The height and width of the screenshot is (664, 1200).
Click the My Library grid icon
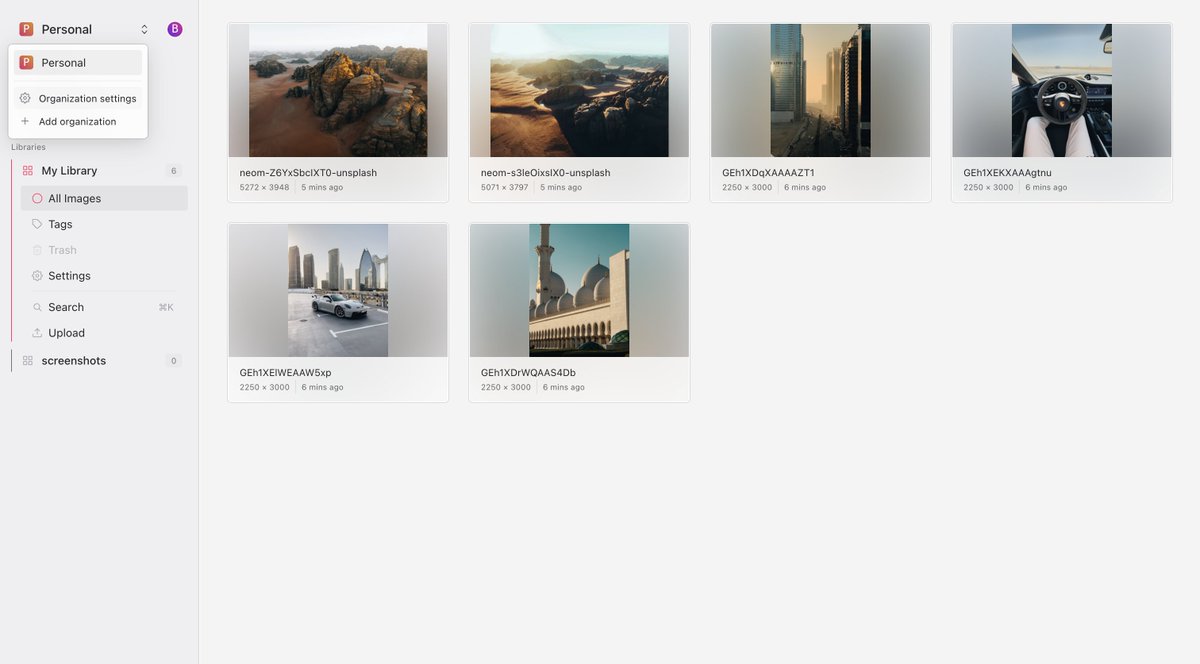click(x=28, y=171)
